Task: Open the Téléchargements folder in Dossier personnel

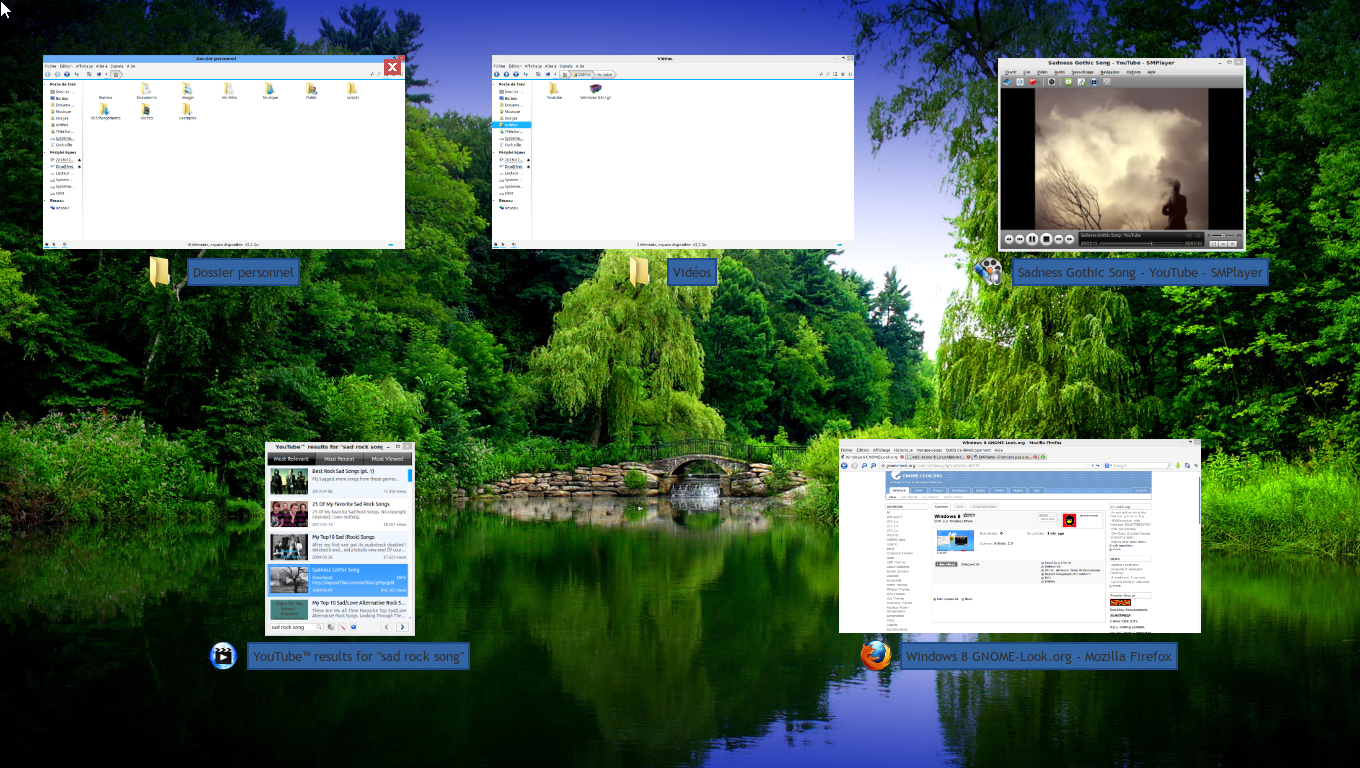Action: click(105, 111)
